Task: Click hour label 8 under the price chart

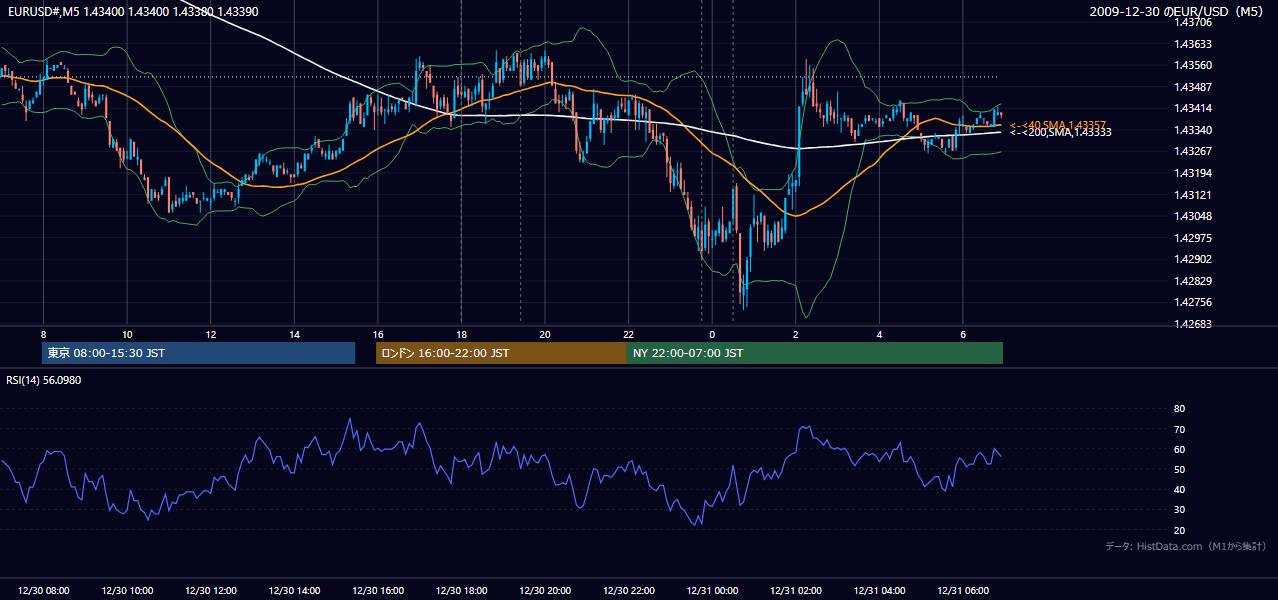Action: point(43,334)
